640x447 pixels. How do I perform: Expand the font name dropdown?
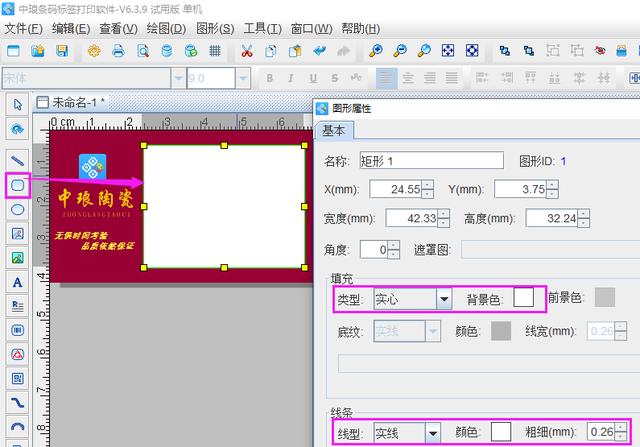[178, 78]
